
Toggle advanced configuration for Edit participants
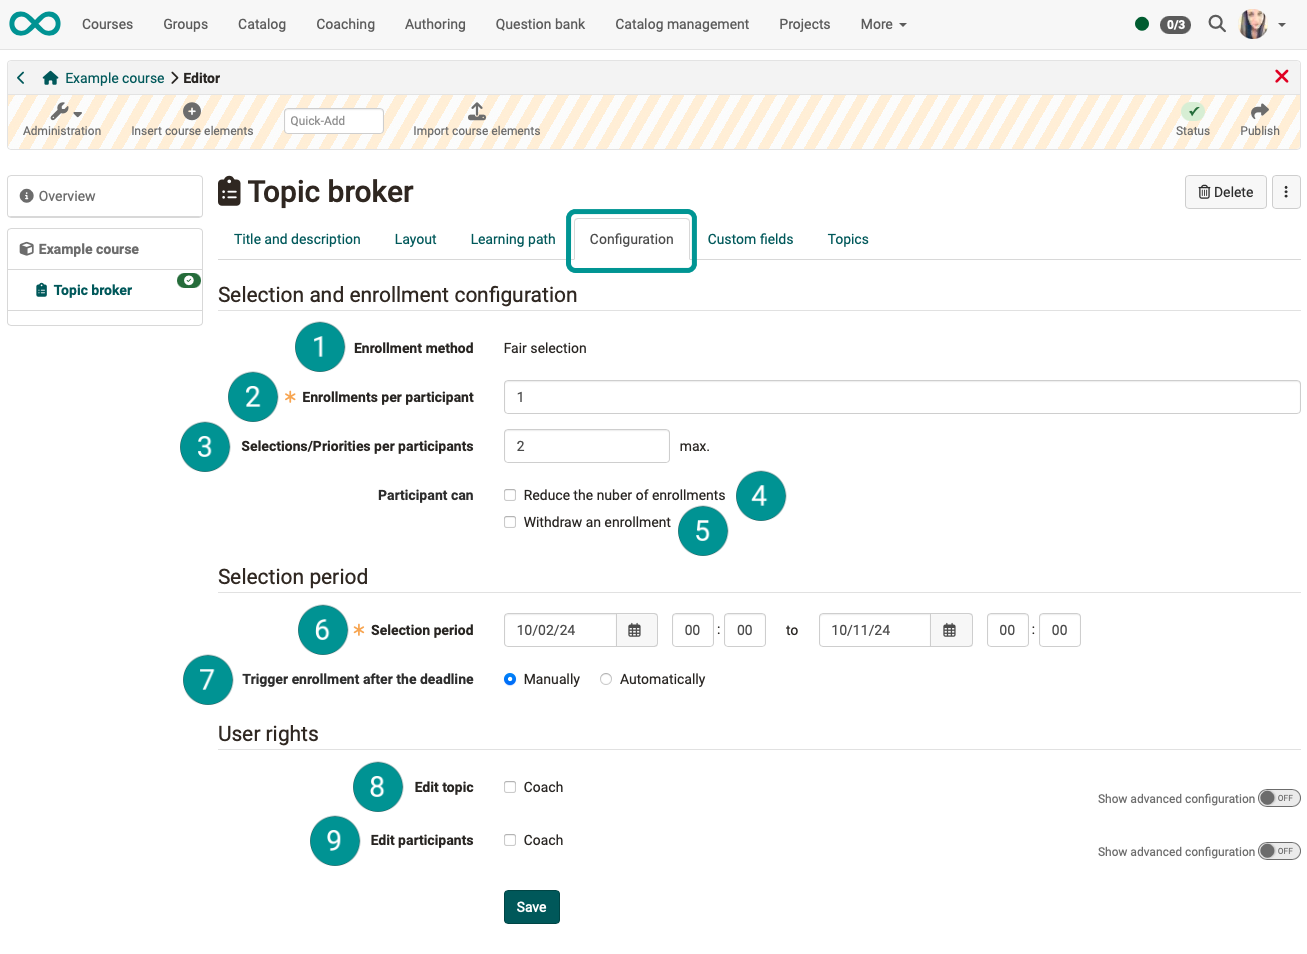click(x=1279, y=851)
